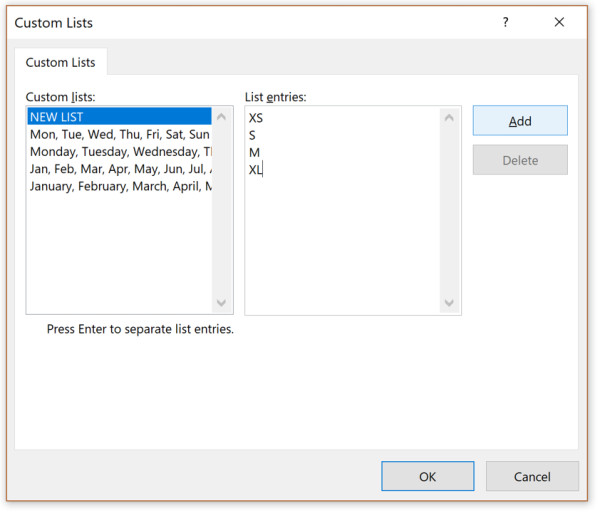Click the Help question mark icon
The height and width of the screenshot is (513, 600).
(505, 22)
